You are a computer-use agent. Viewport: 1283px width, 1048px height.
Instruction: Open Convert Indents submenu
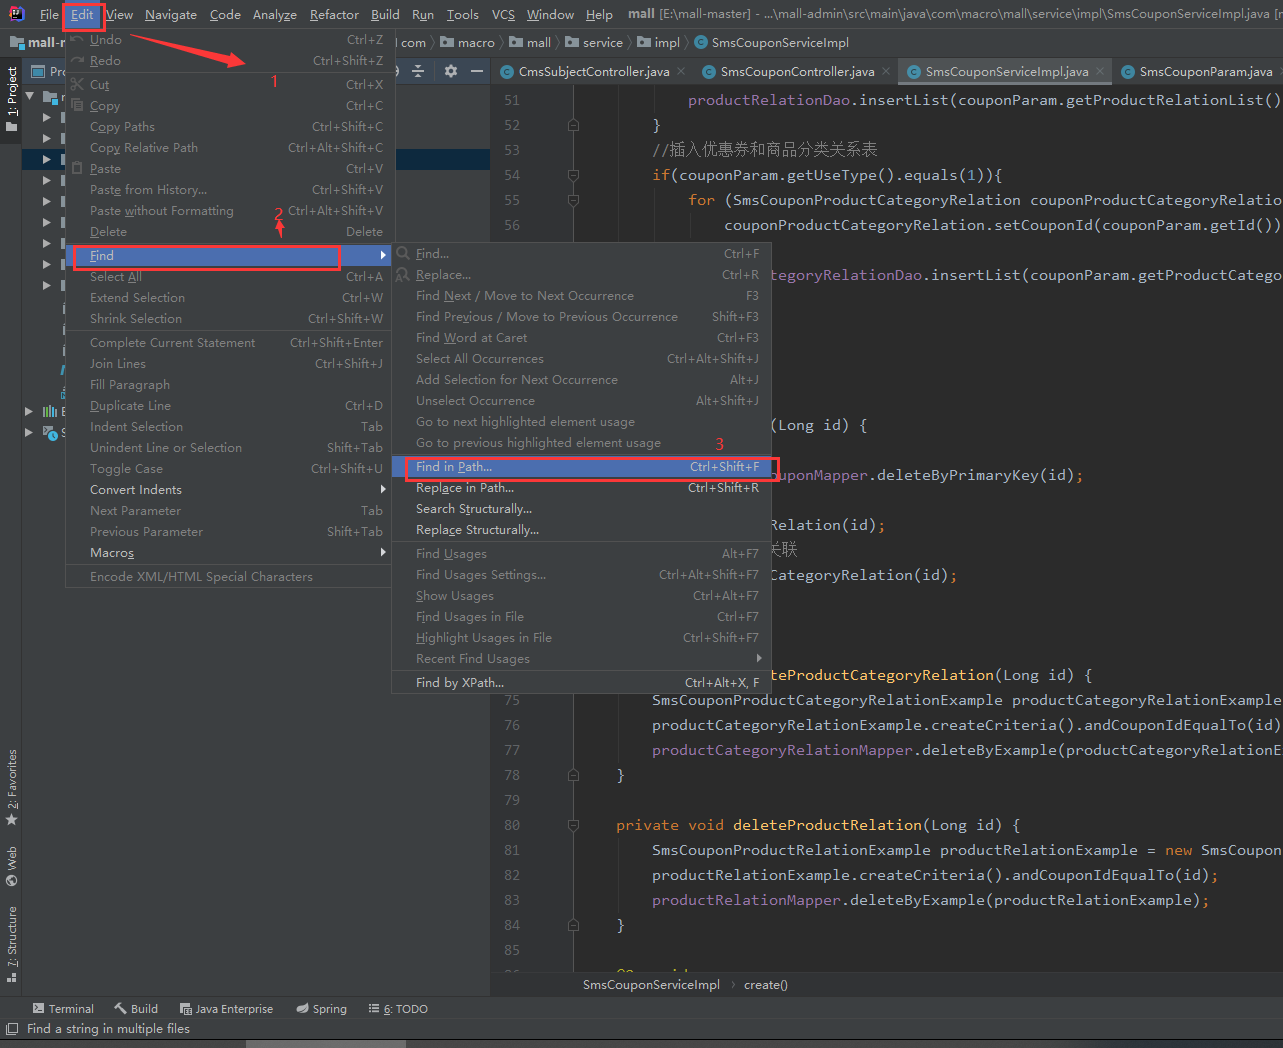coord(228,490)
